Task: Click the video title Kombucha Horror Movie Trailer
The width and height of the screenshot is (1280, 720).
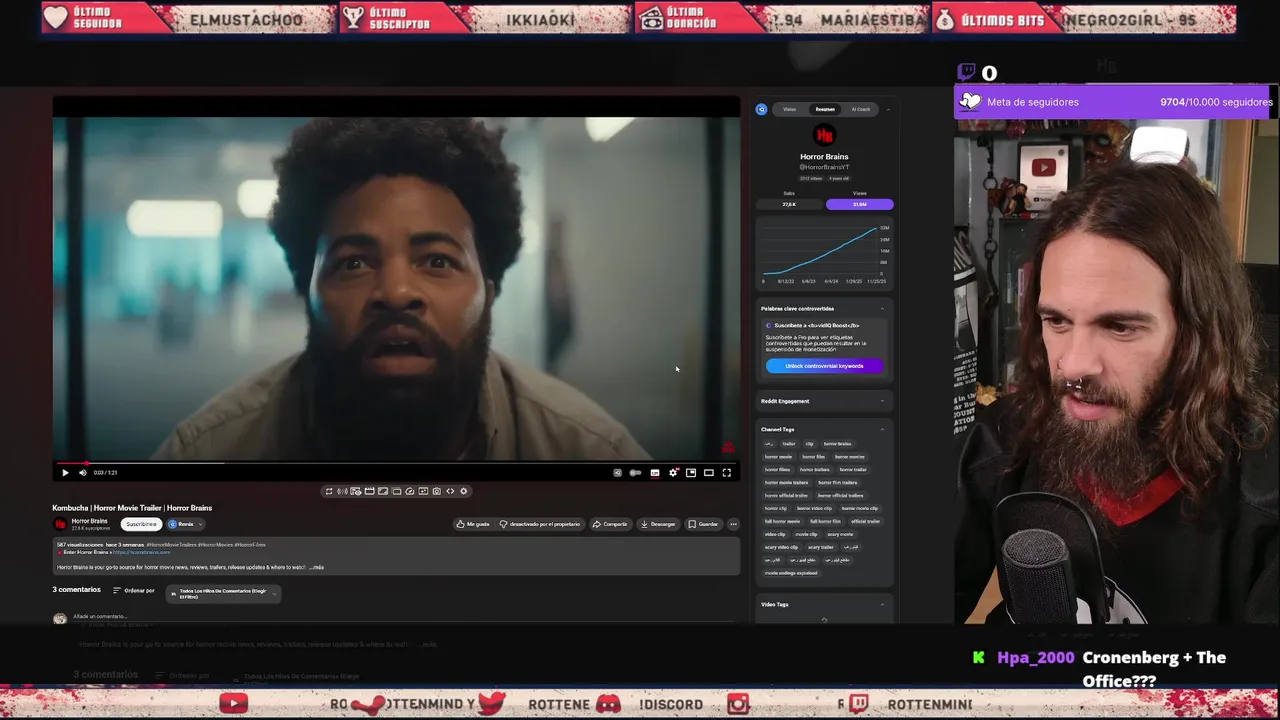Action: (132, 508)
